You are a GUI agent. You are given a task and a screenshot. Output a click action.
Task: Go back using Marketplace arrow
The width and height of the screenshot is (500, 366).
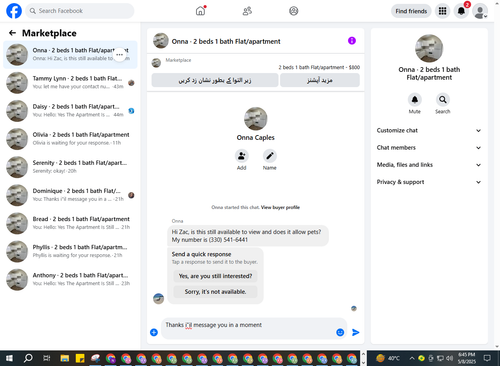coord(12,33)
